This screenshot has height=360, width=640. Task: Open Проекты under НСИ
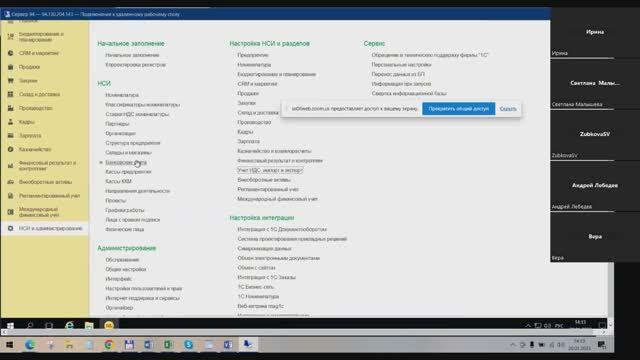(x=116, y=201)
